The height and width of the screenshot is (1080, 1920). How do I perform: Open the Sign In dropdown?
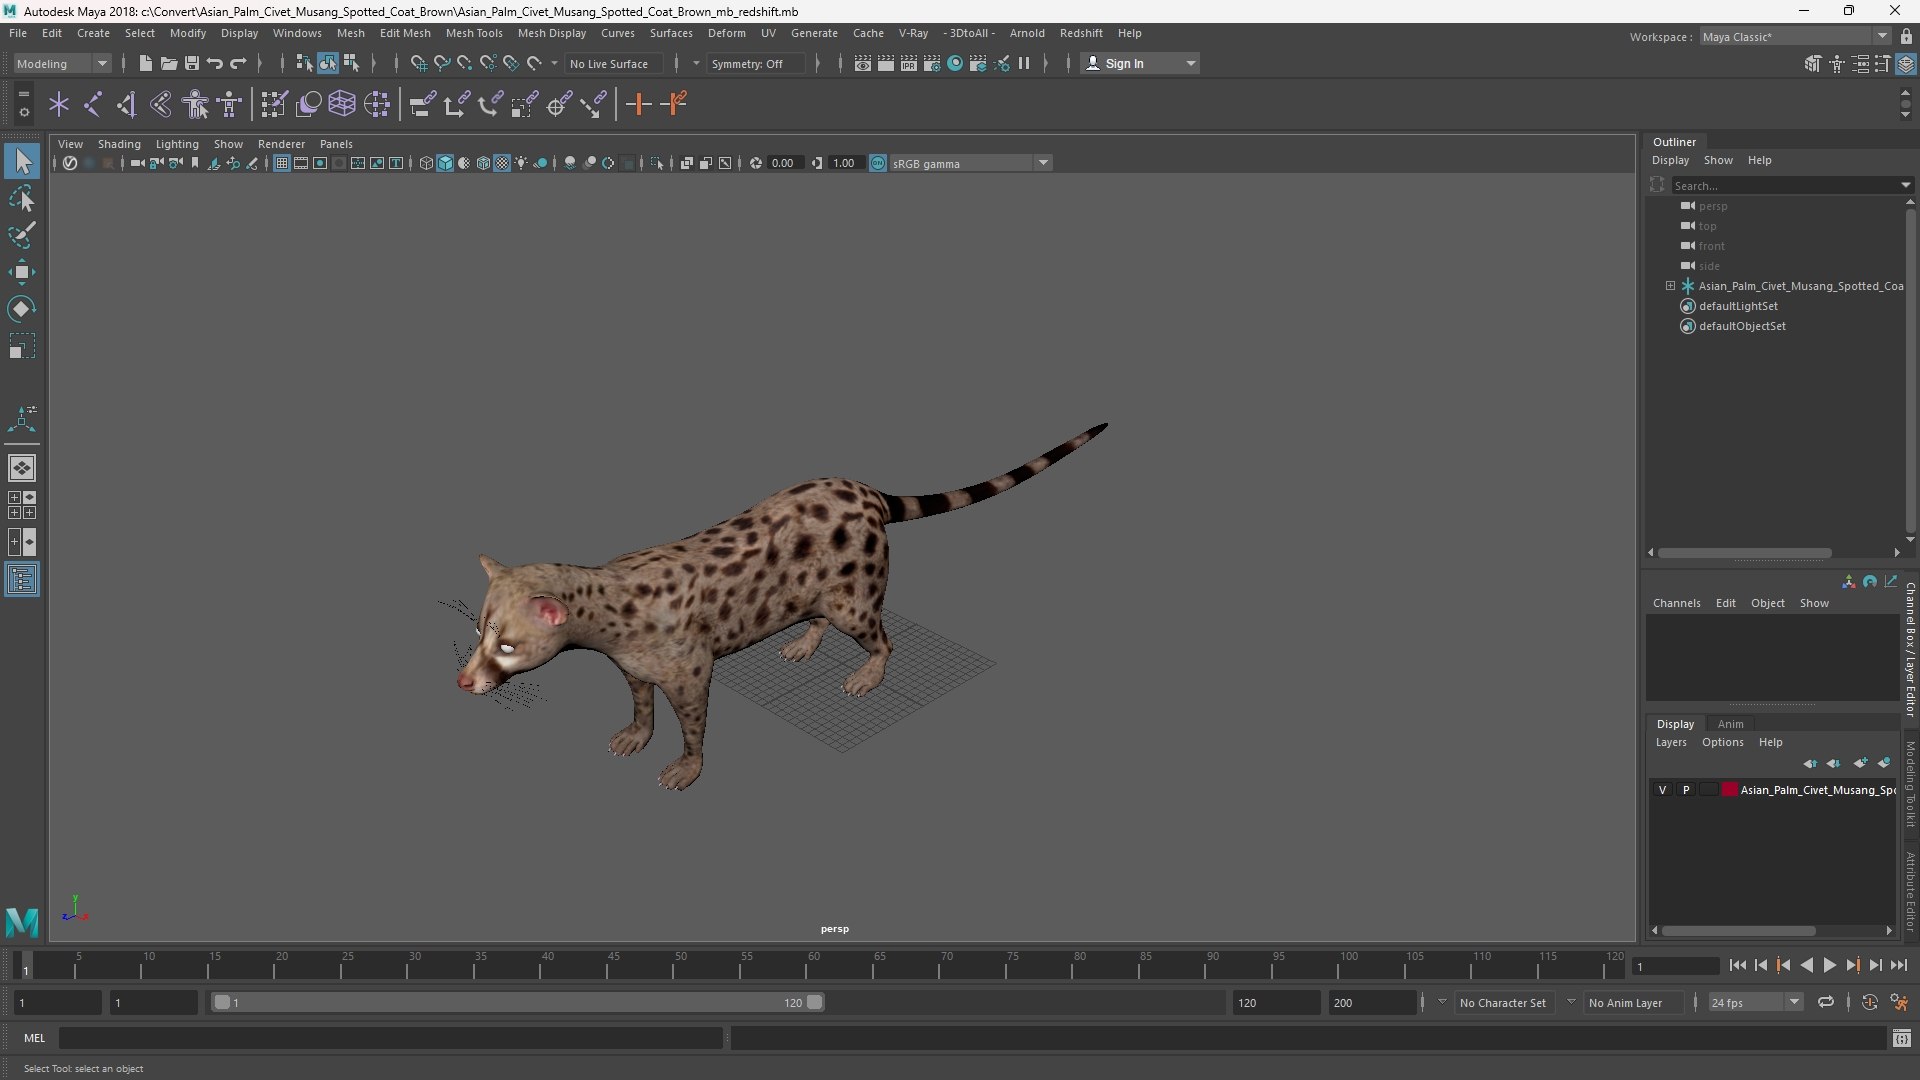point(1140,63)
